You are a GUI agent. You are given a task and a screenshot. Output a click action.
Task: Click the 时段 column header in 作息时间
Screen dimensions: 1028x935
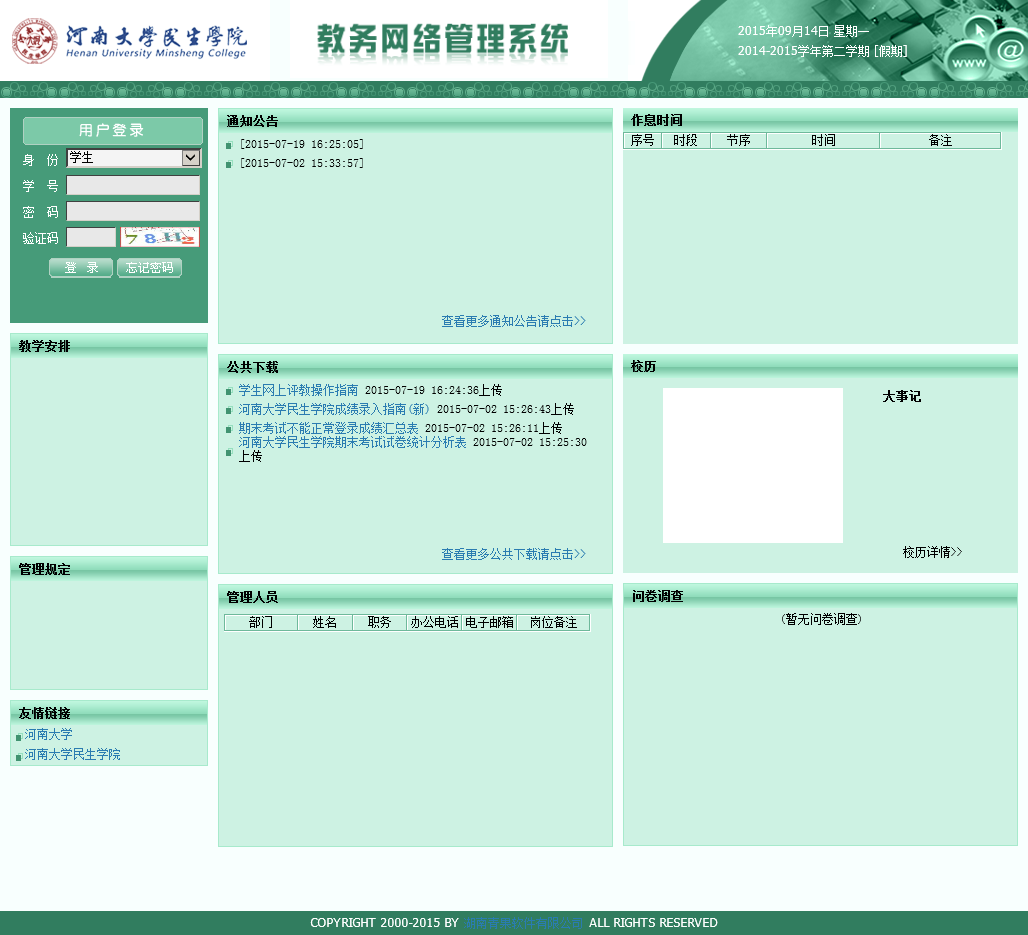pyautogui.click(x=686, y=140)
